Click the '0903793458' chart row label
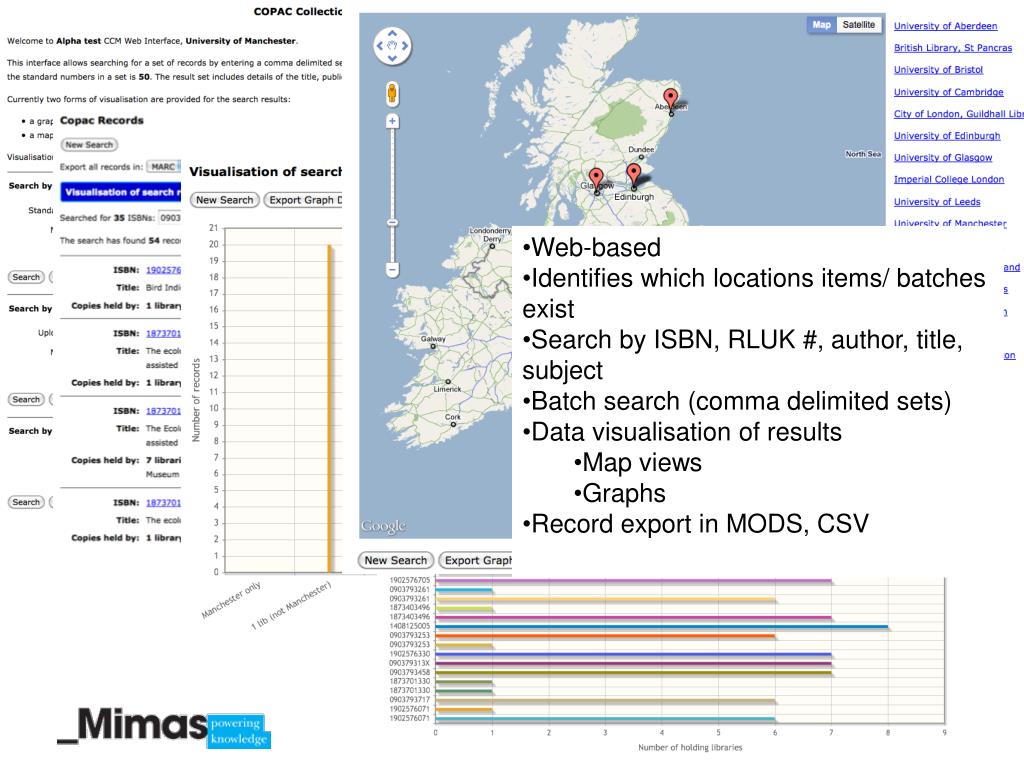The height and width of the screenshot is (768, 1024). (409, 672)
